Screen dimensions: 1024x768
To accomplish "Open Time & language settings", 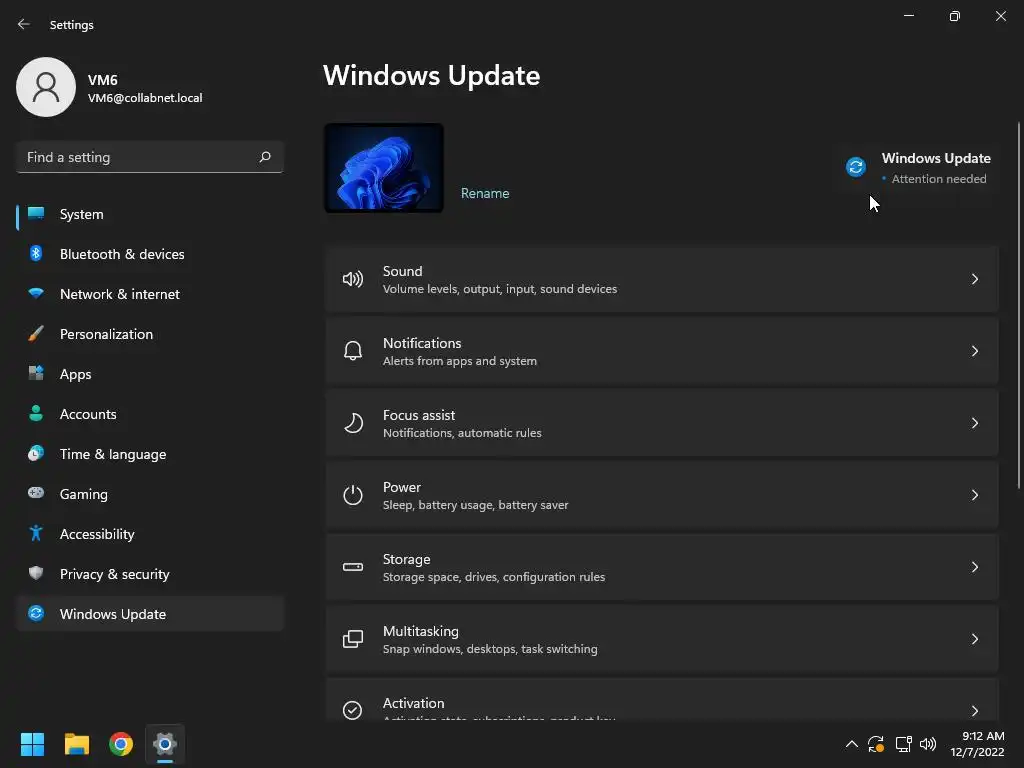I will pyautogui.click(x=150, y=454).
